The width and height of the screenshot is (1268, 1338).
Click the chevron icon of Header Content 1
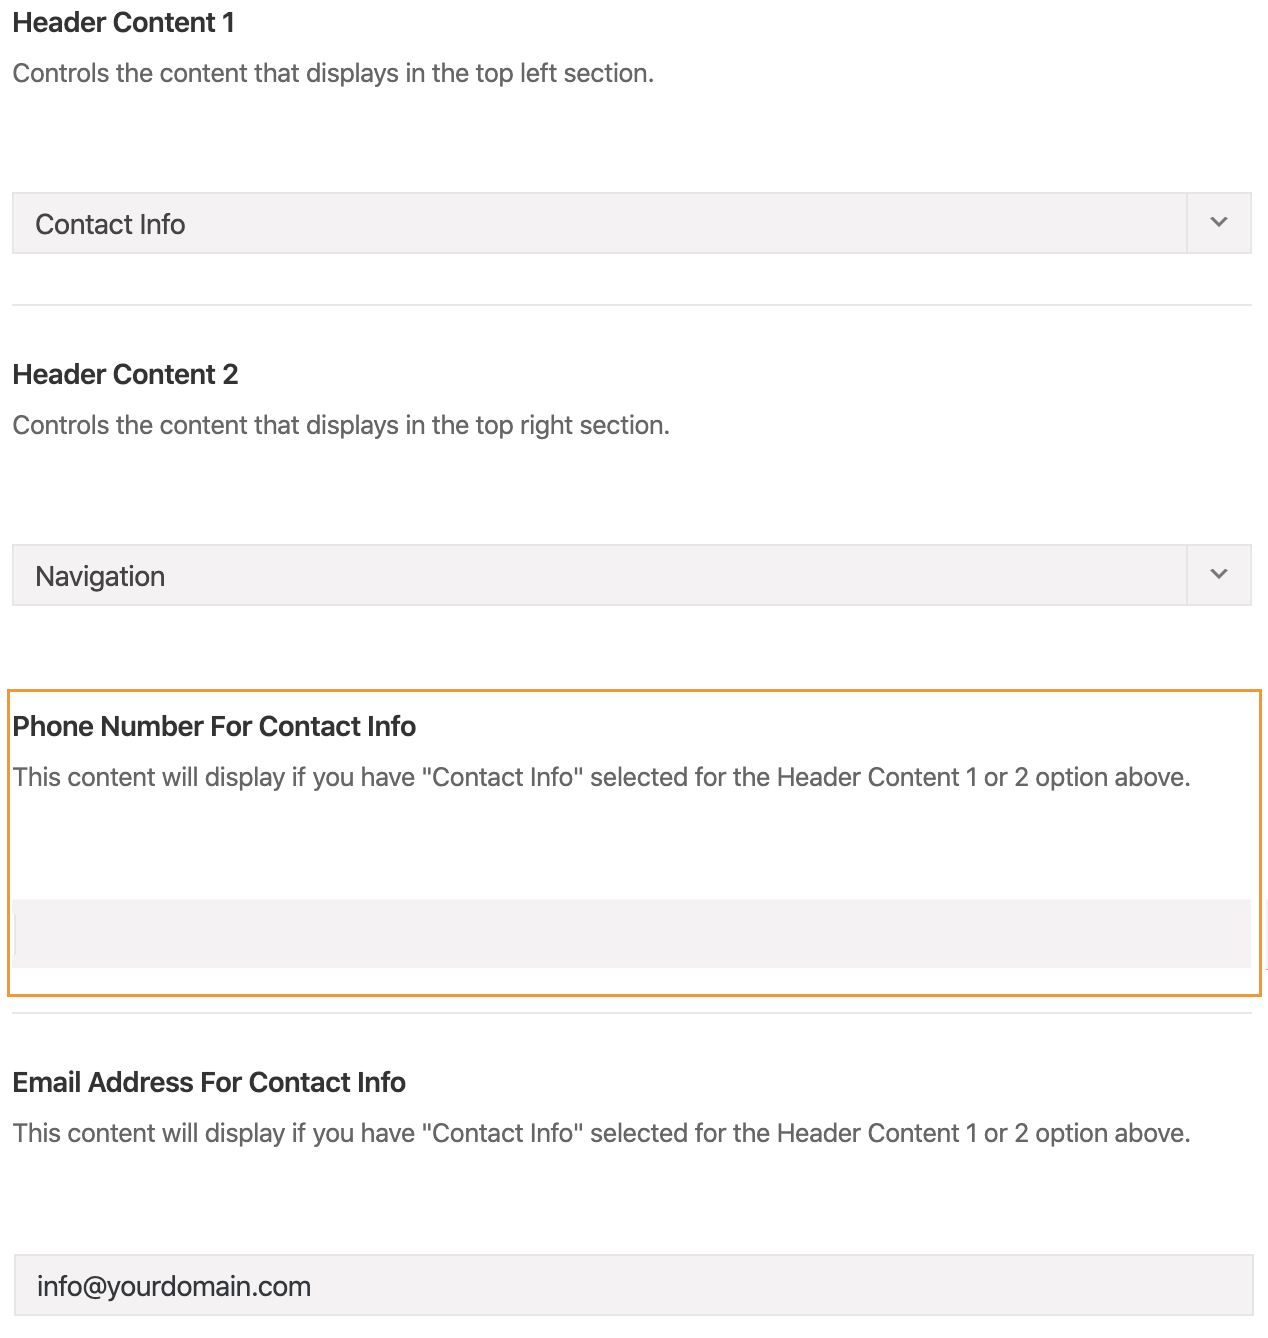[x=1218, y=223]
